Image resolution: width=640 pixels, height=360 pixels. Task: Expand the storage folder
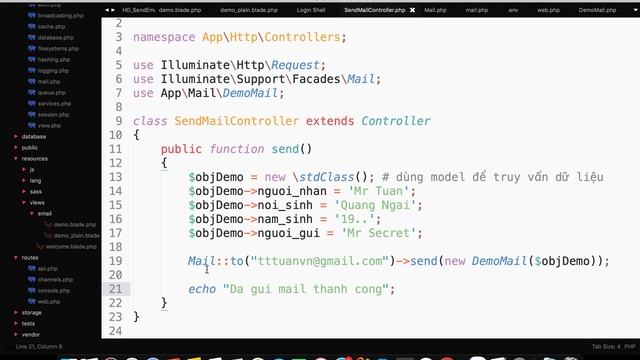click(x=16, y=313)
